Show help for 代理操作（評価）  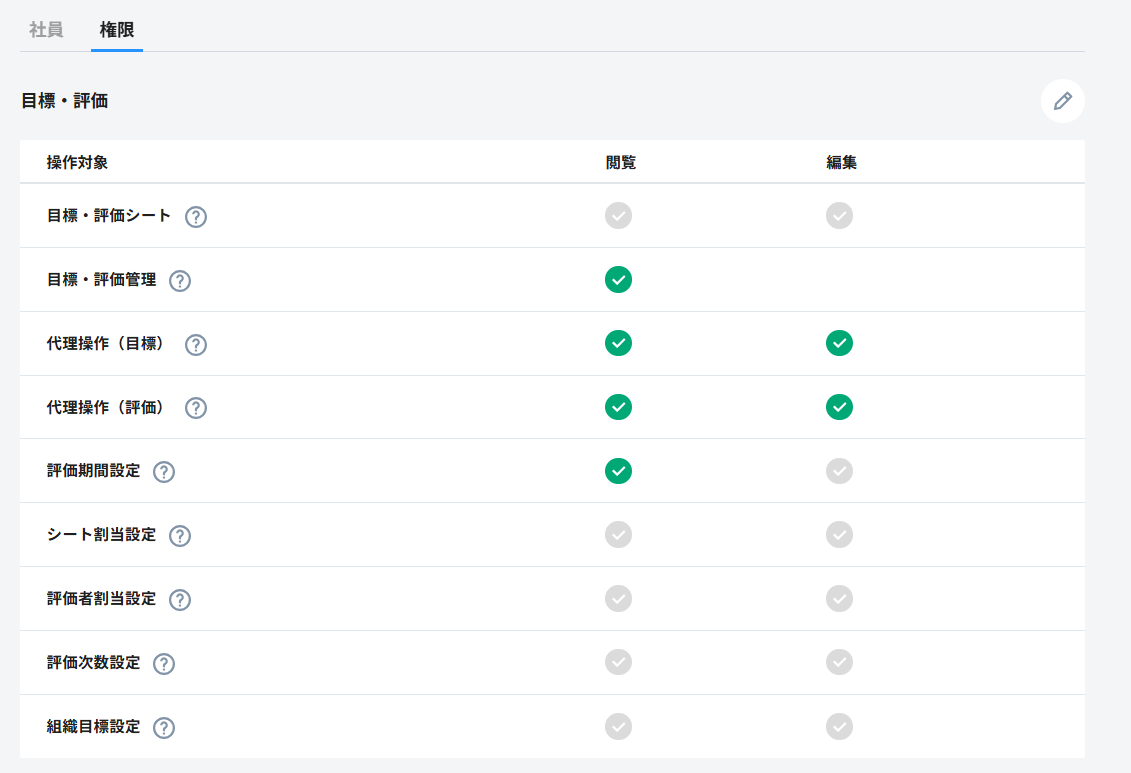196,408
